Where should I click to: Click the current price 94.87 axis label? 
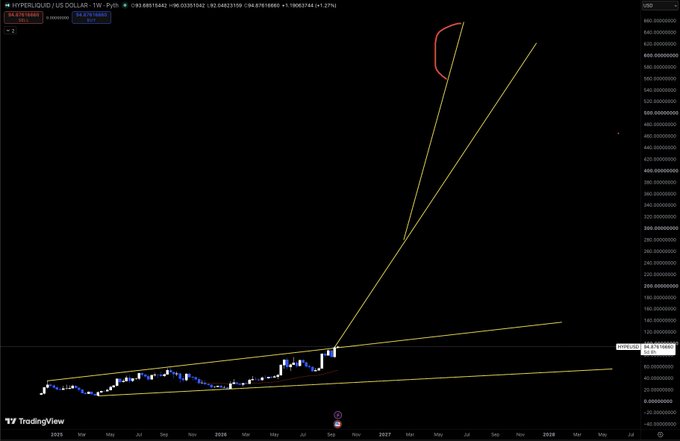(x=658, y=349)
